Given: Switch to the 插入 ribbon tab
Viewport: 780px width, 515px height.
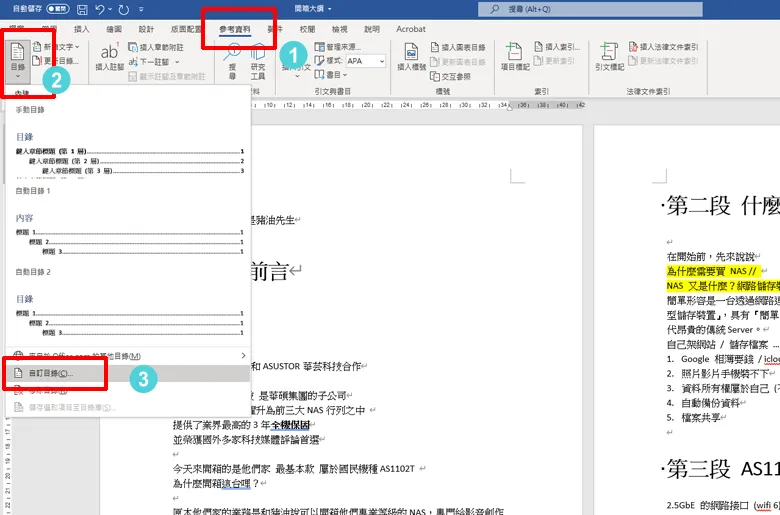Looking at the screenshot, I should 82,29.
